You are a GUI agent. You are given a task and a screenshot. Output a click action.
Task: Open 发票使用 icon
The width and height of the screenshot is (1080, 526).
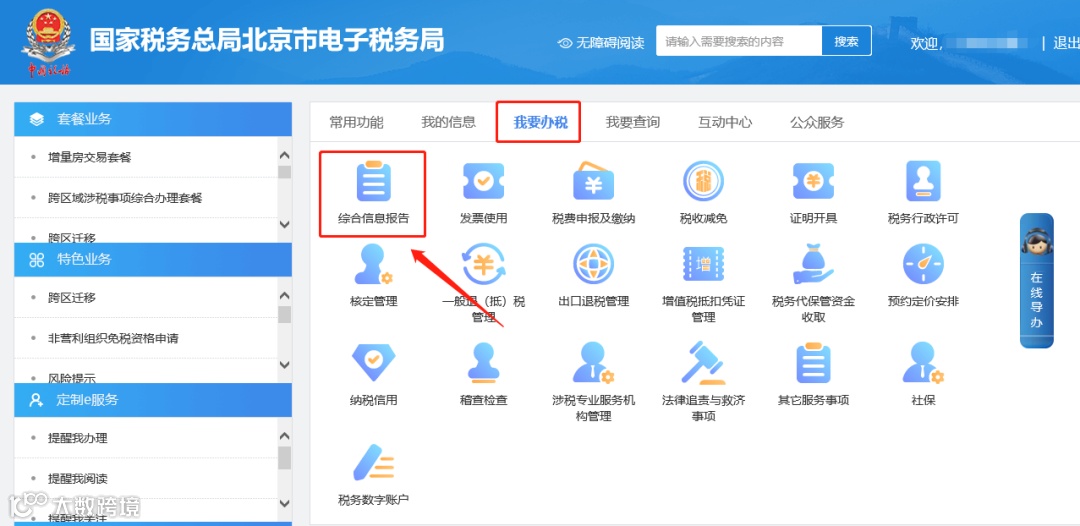tap(483, 182)
